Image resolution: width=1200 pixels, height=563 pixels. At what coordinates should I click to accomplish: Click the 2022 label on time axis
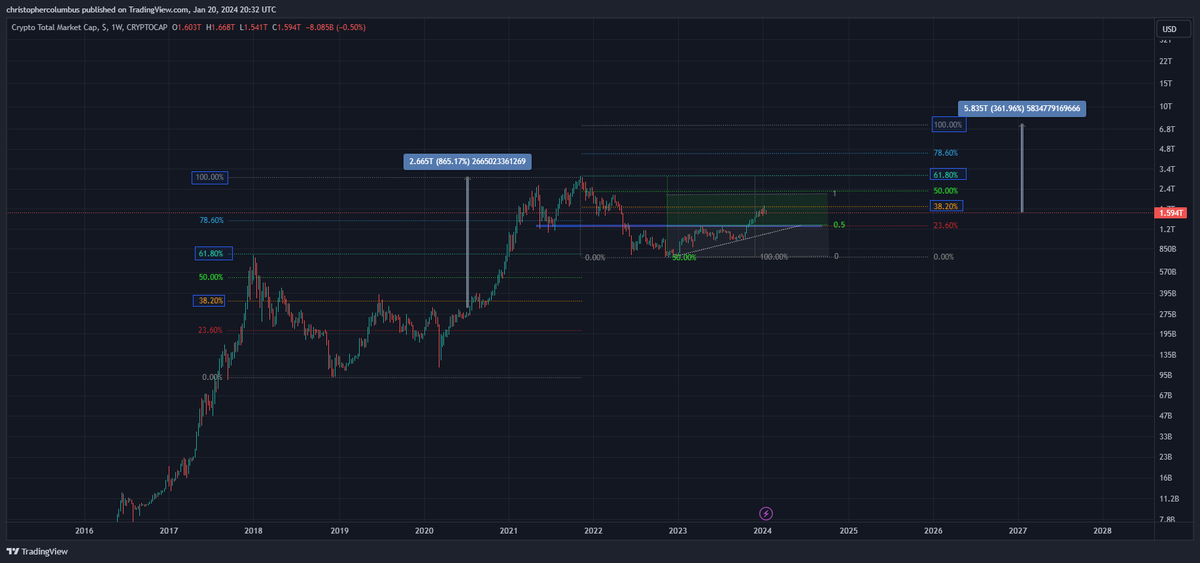click(x=593, y=530)
